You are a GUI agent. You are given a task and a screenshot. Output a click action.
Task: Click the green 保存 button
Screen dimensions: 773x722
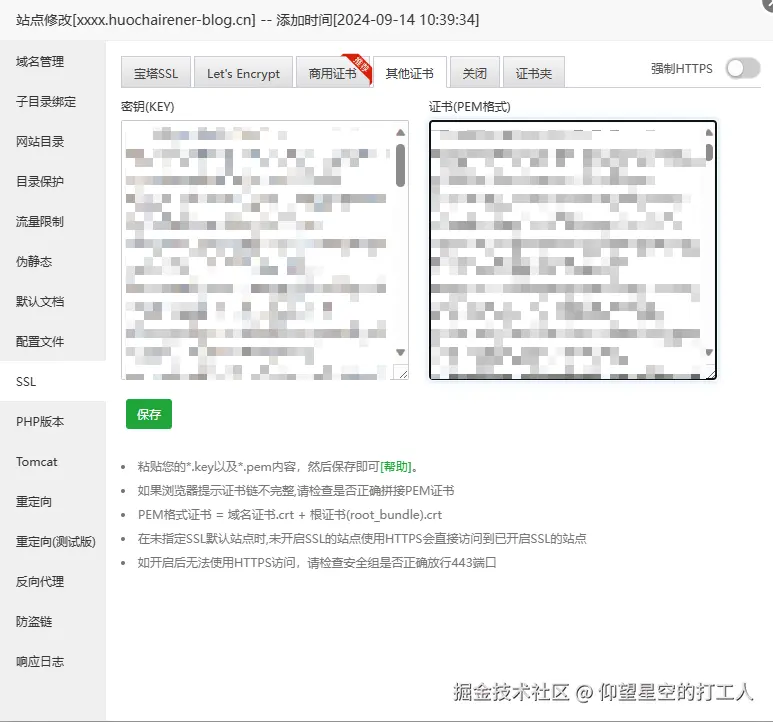click(x=149, y=414)
